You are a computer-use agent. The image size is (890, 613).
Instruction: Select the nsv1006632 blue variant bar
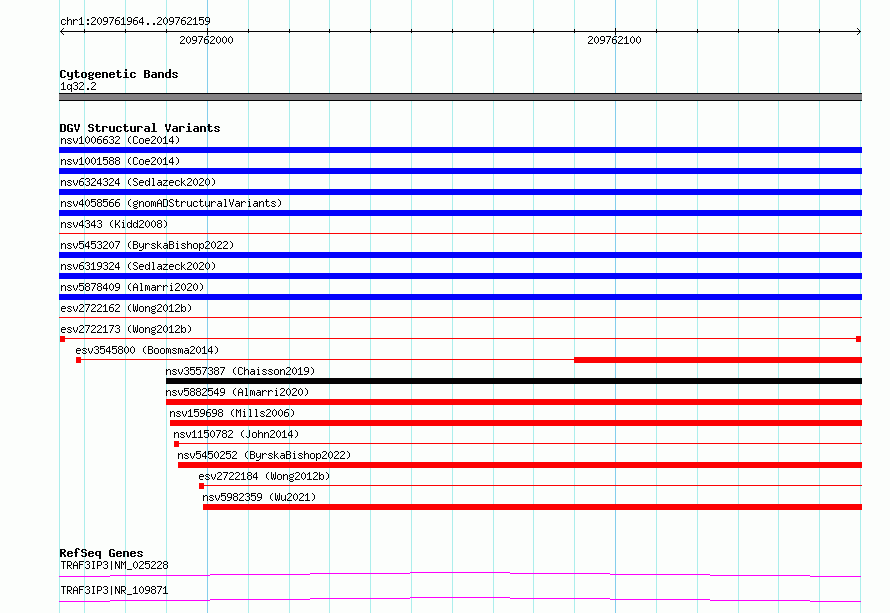460,150
